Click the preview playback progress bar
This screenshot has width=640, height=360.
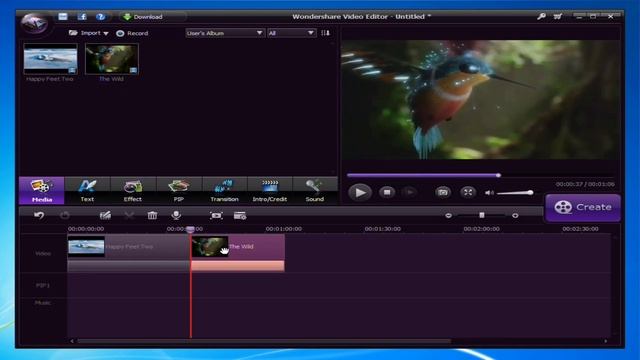tap(480, 175)
